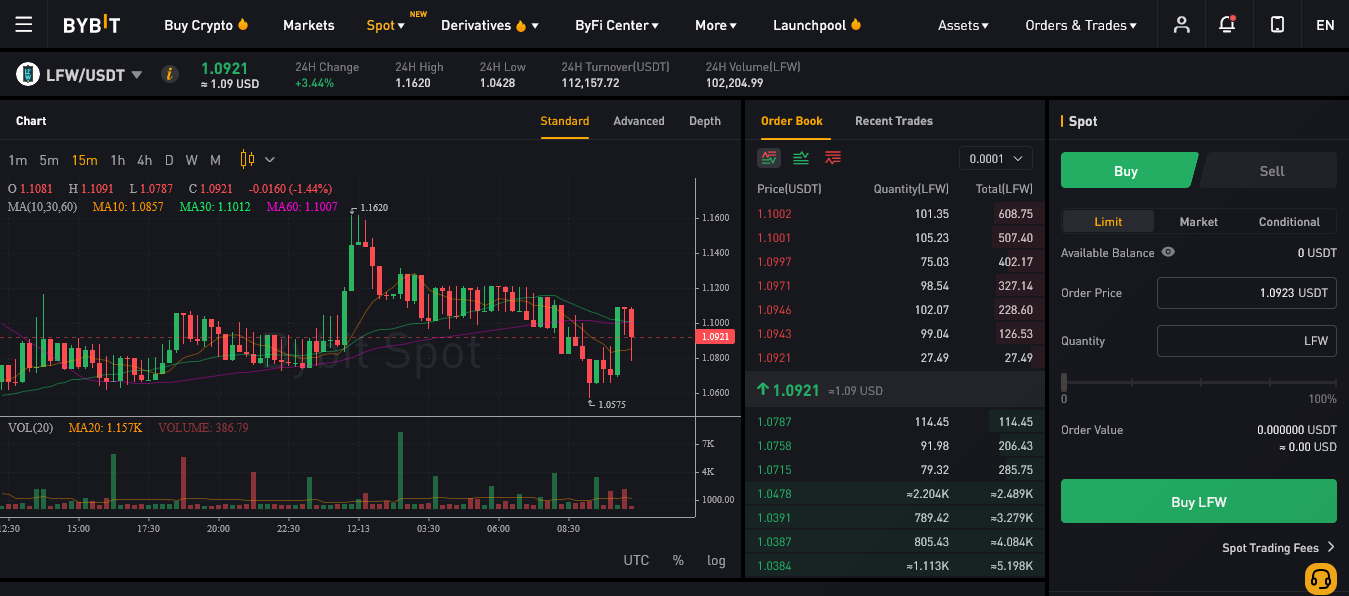Click bid price 1.0787 row
This screenshot has width=1349, height=596.
click(x=895, y=422)
